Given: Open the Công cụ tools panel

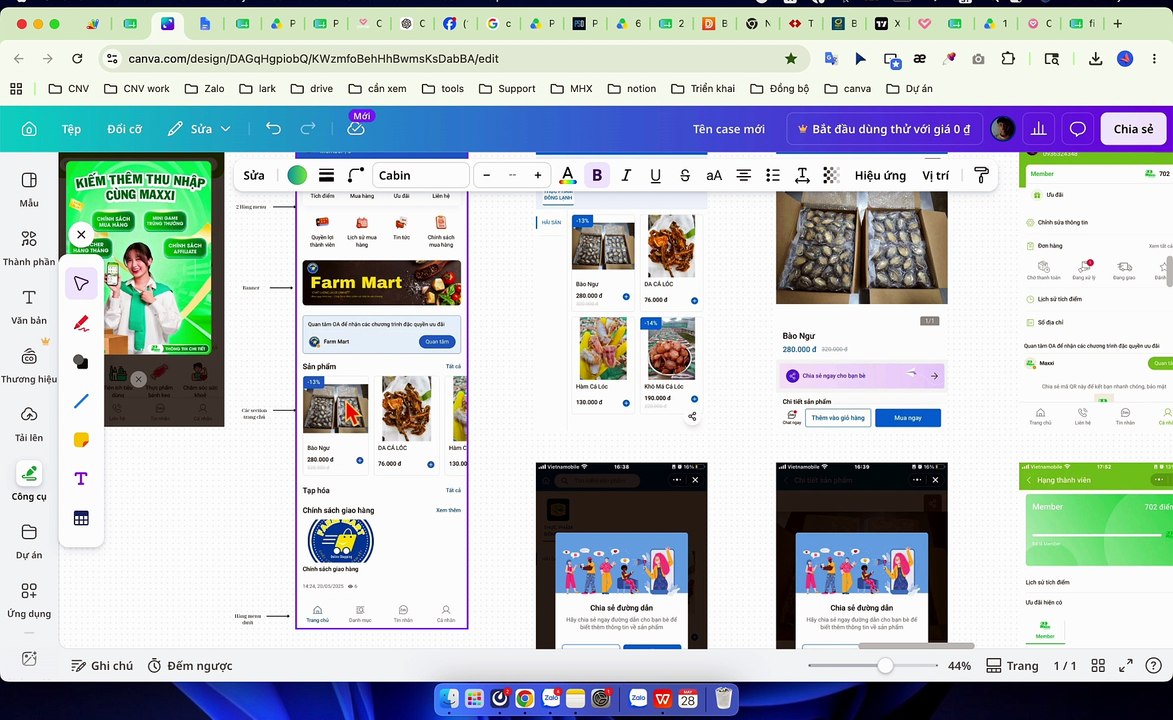Looking at the screenshot, I should [x=28, y=482].
